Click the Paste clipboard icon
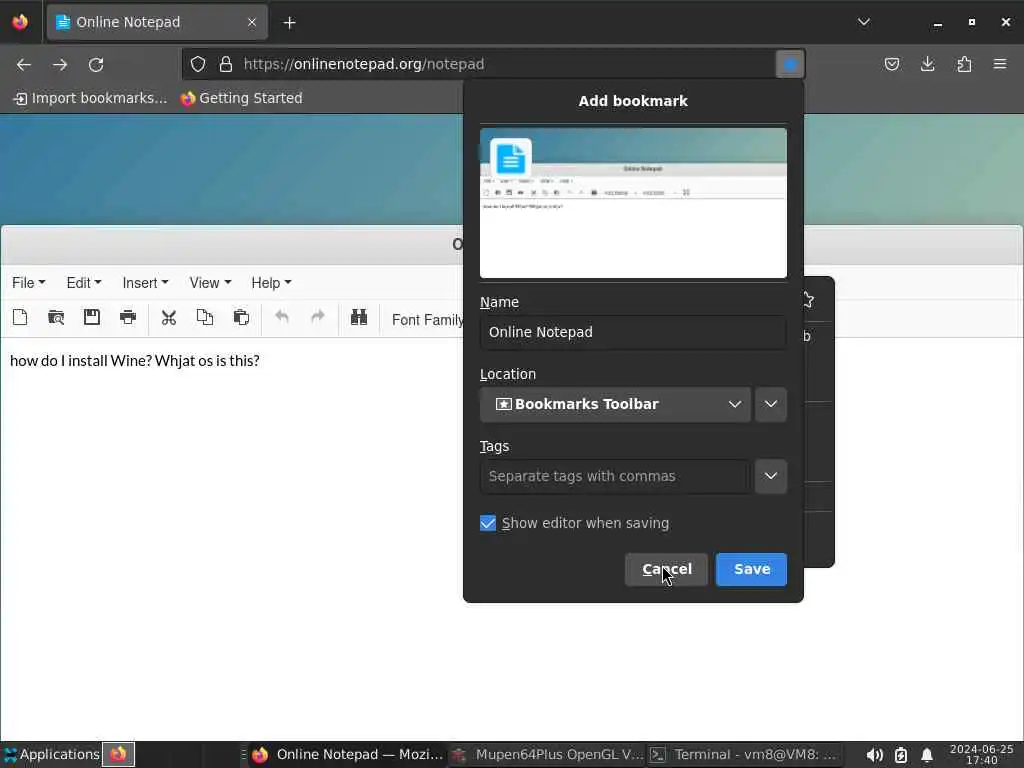The image size is (1024, 768). [x=241, y=317]
